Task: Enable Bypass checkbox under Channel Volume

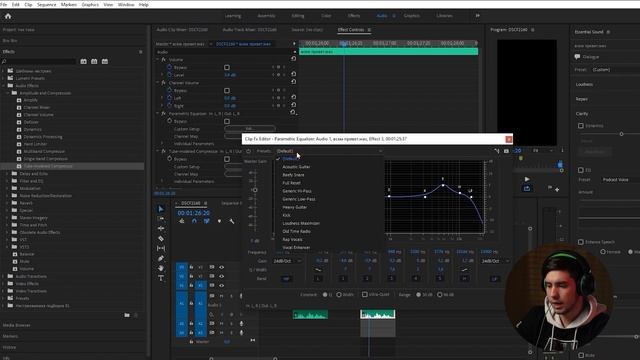Action: click(227, 91)
